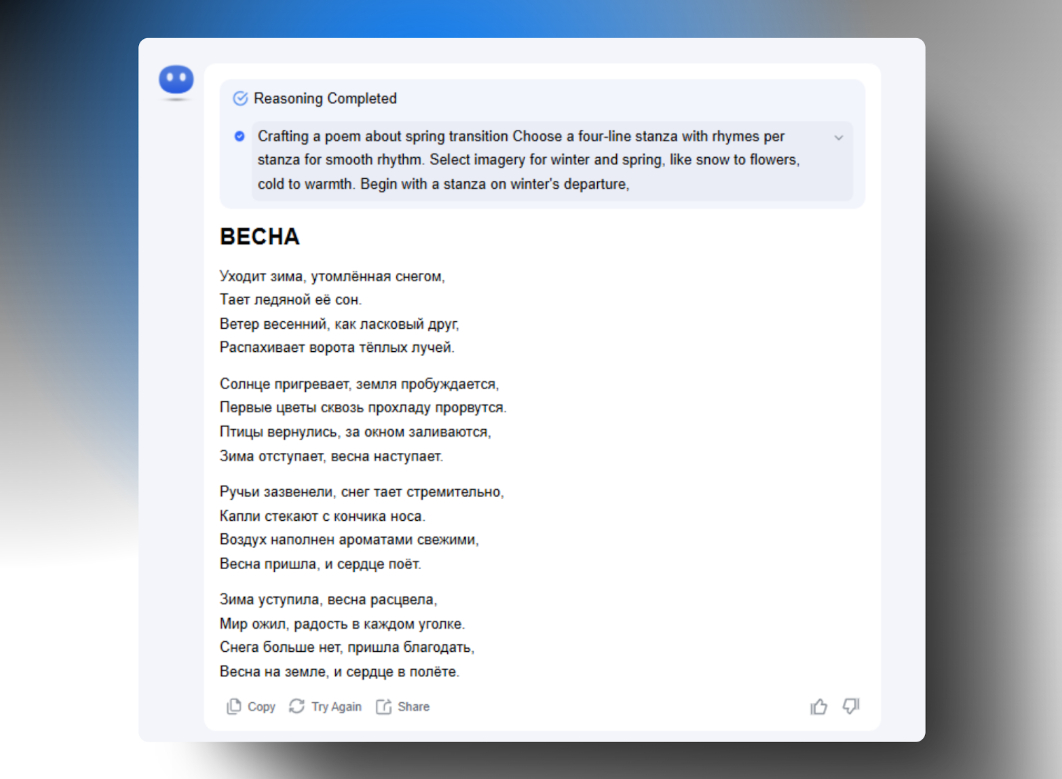This screenshot has width=1062, height=779.
Task: Expand the reasoning details chevron
Action: [x=838, y=138]
